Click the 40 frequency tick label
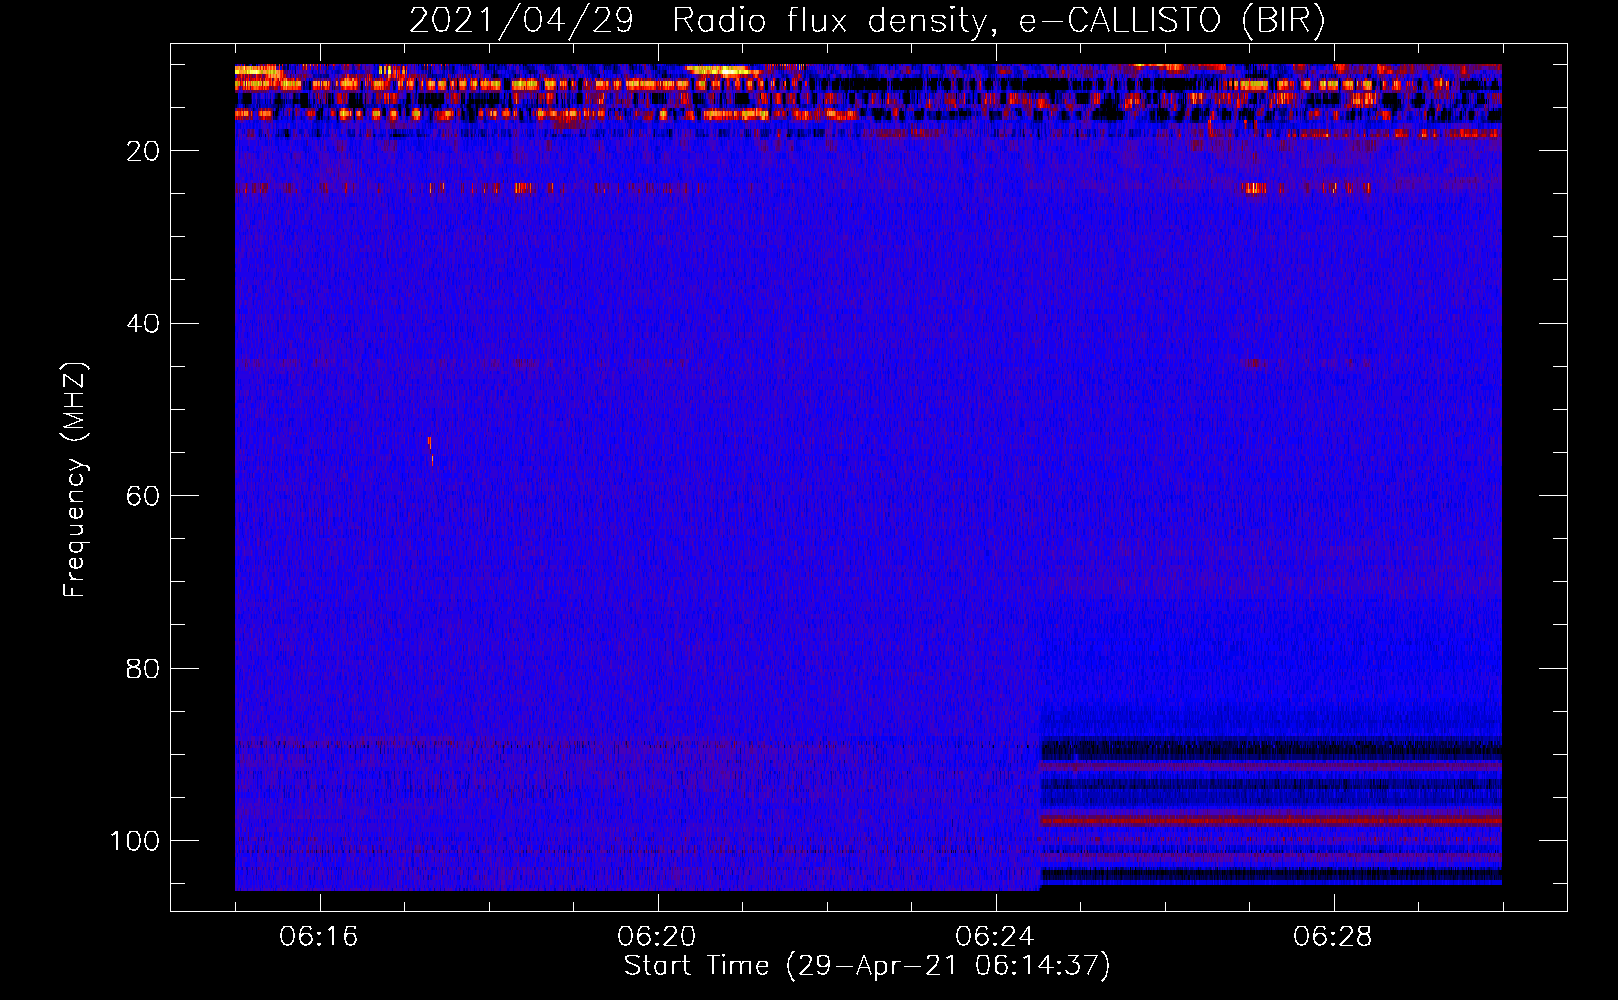Screen dimensions: 1618x1000 pyautogui.click(x=143, y=324)
